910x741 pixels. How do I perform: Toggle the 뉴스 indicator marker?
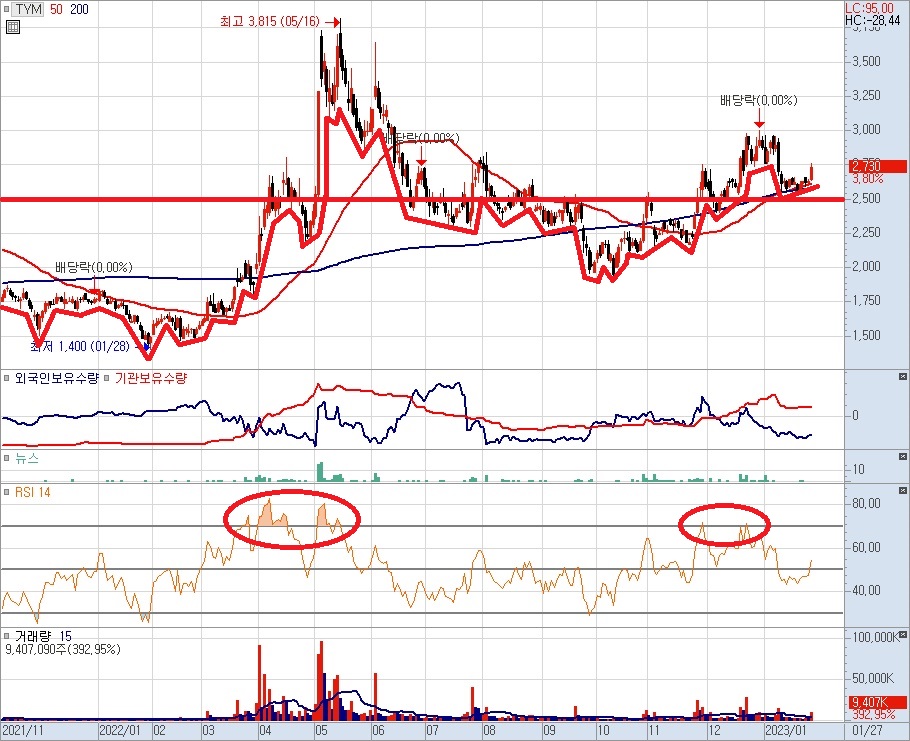click(x=6, y=458)
